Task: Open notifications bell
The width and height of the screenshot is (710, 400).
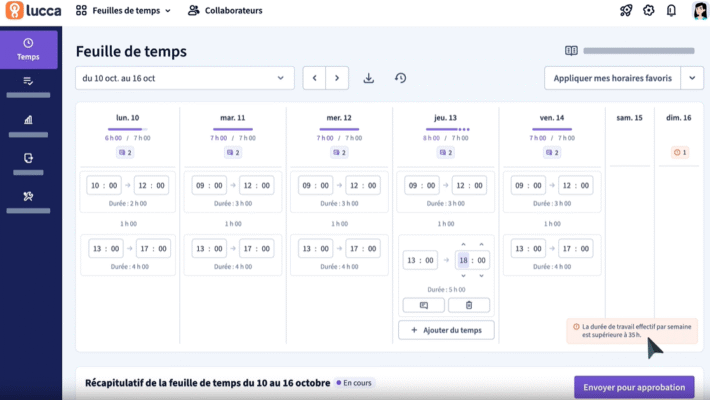Action: tap(671, 10)
